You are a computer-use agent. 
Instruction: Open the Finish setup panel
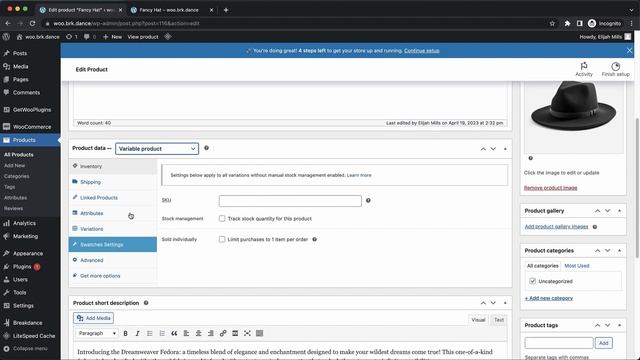tap(616, 69)
